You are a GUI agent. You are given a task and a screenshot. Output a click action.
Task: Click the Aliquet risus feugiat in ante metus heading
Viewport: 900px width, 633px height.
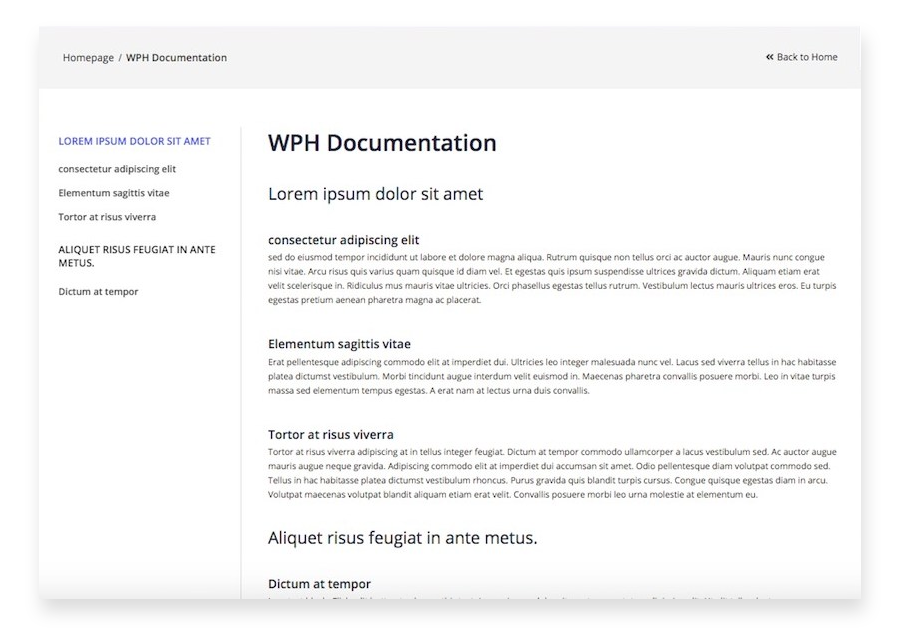pyautogui.click(x=402, y=538)
